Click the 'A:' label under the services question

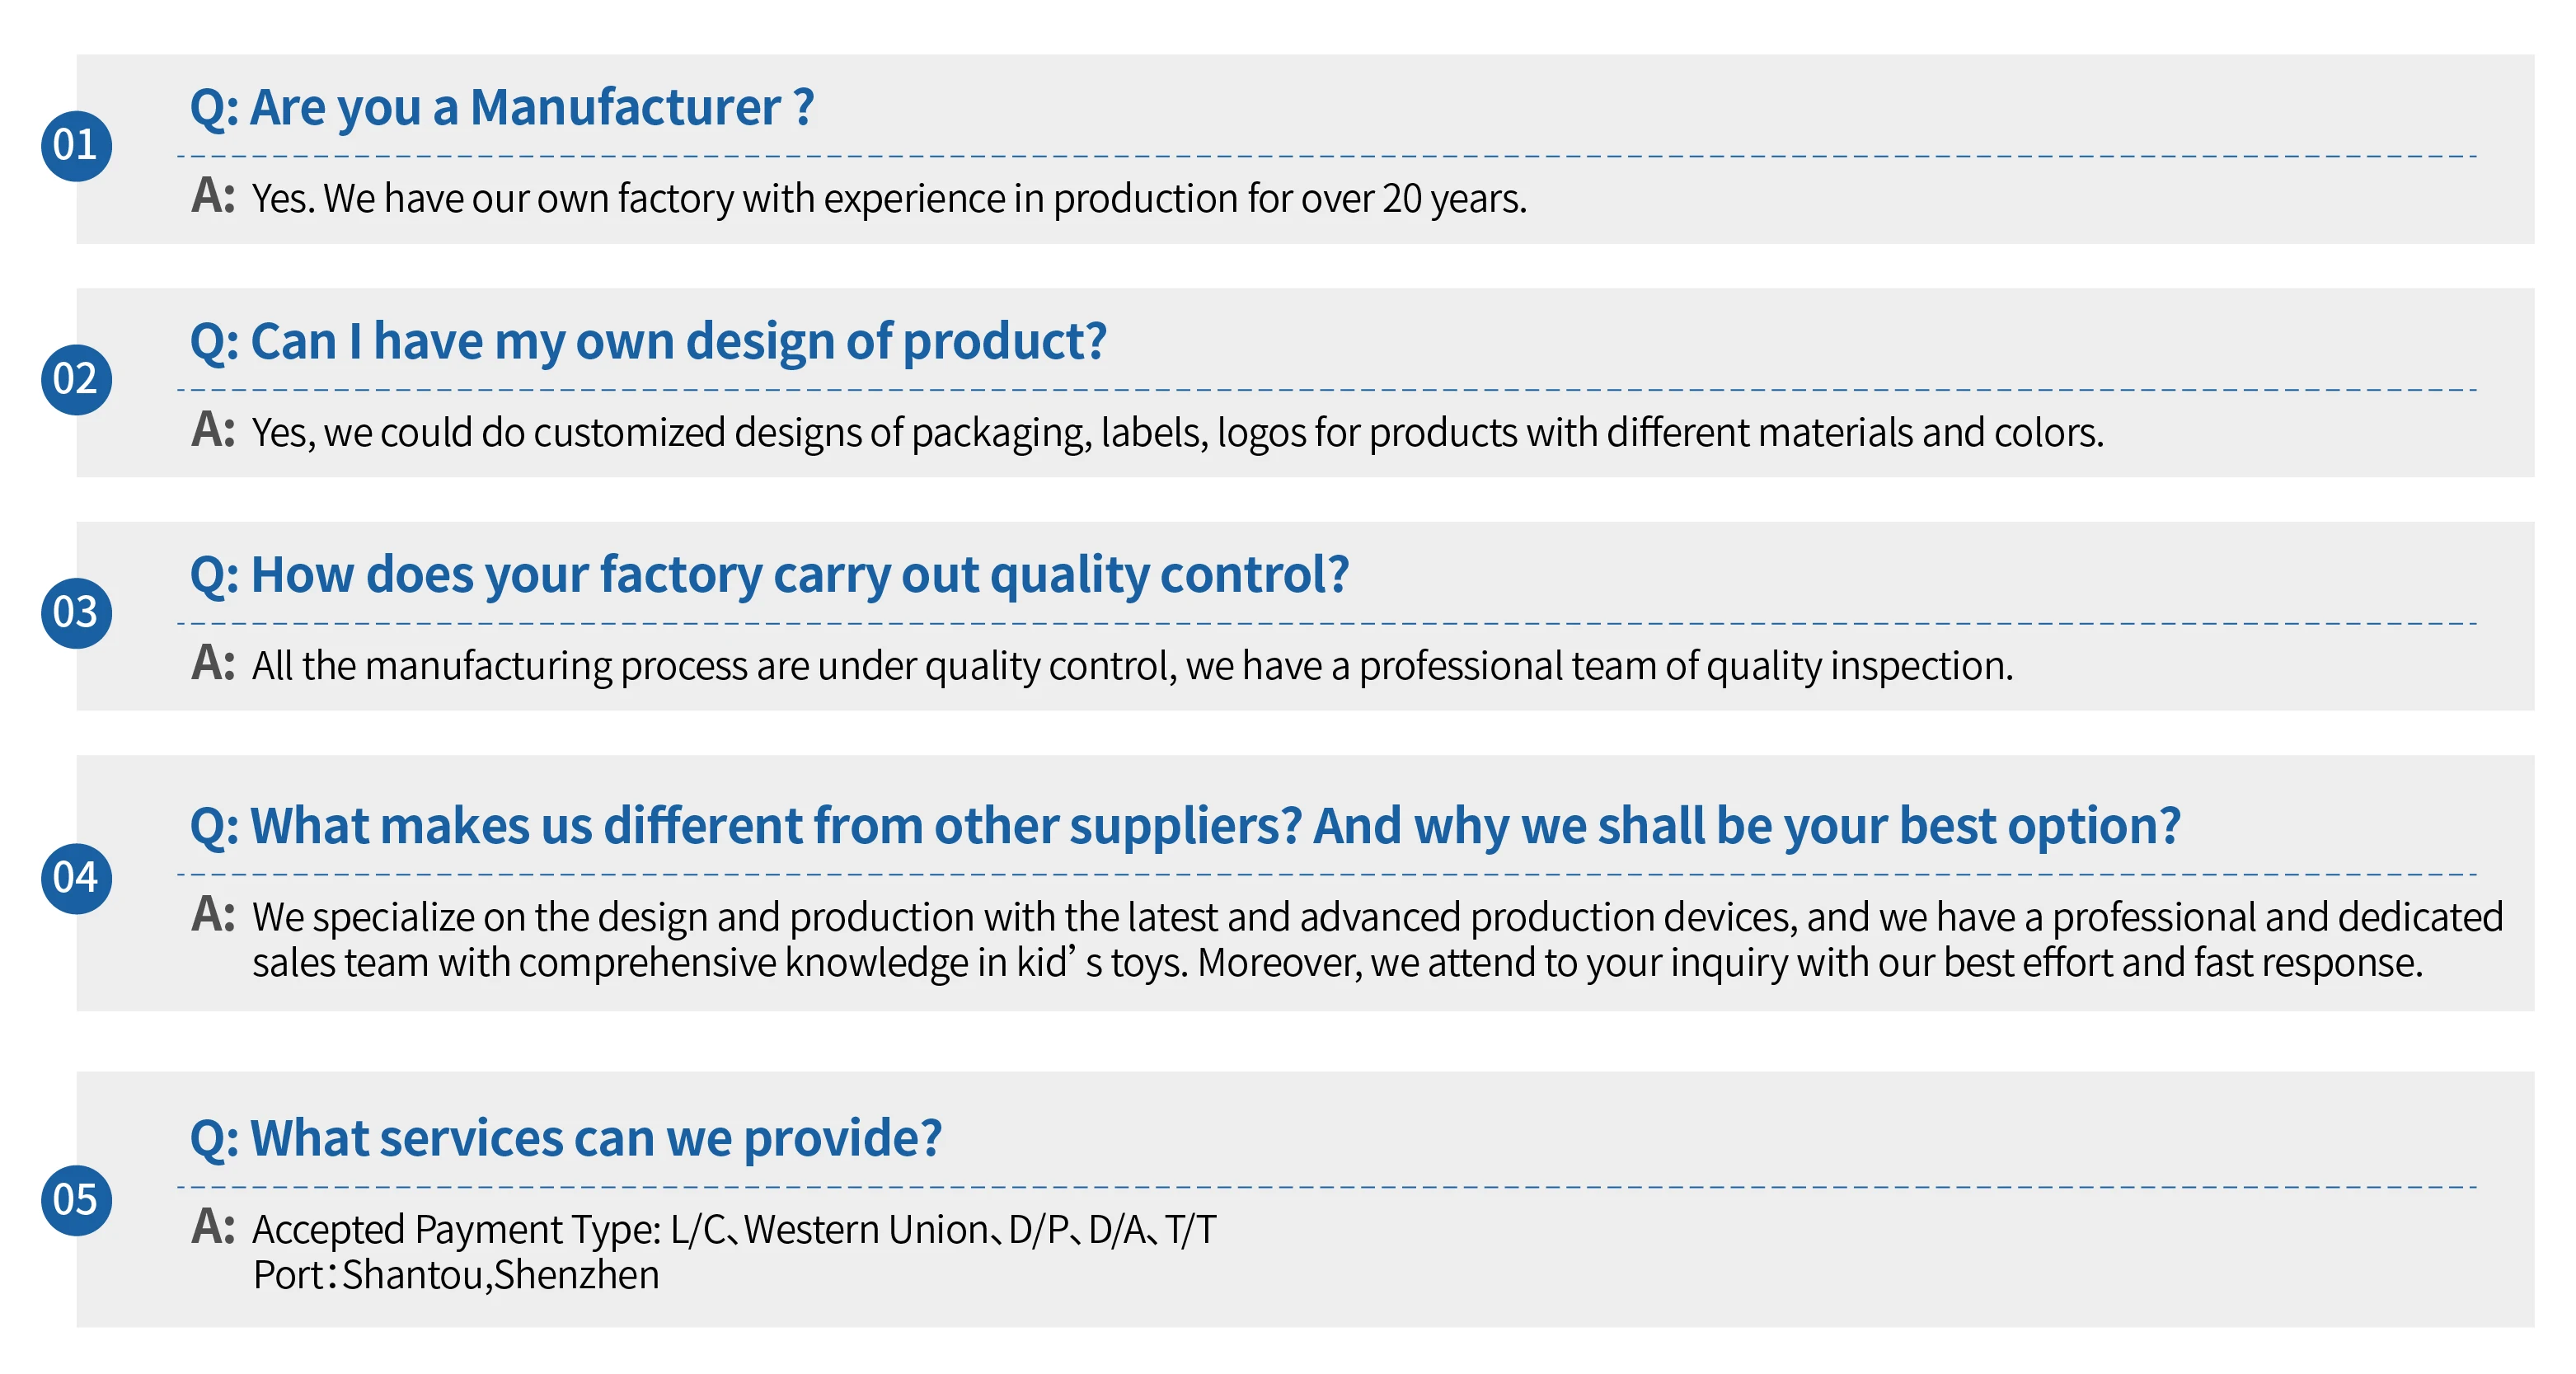(213, 1227)
